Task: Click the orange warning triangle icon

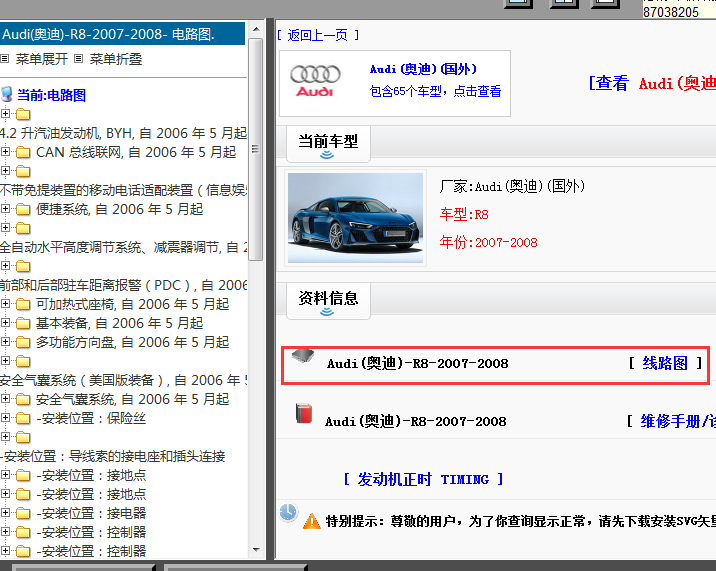Action: pyautogui.click(x=312, y=521)
